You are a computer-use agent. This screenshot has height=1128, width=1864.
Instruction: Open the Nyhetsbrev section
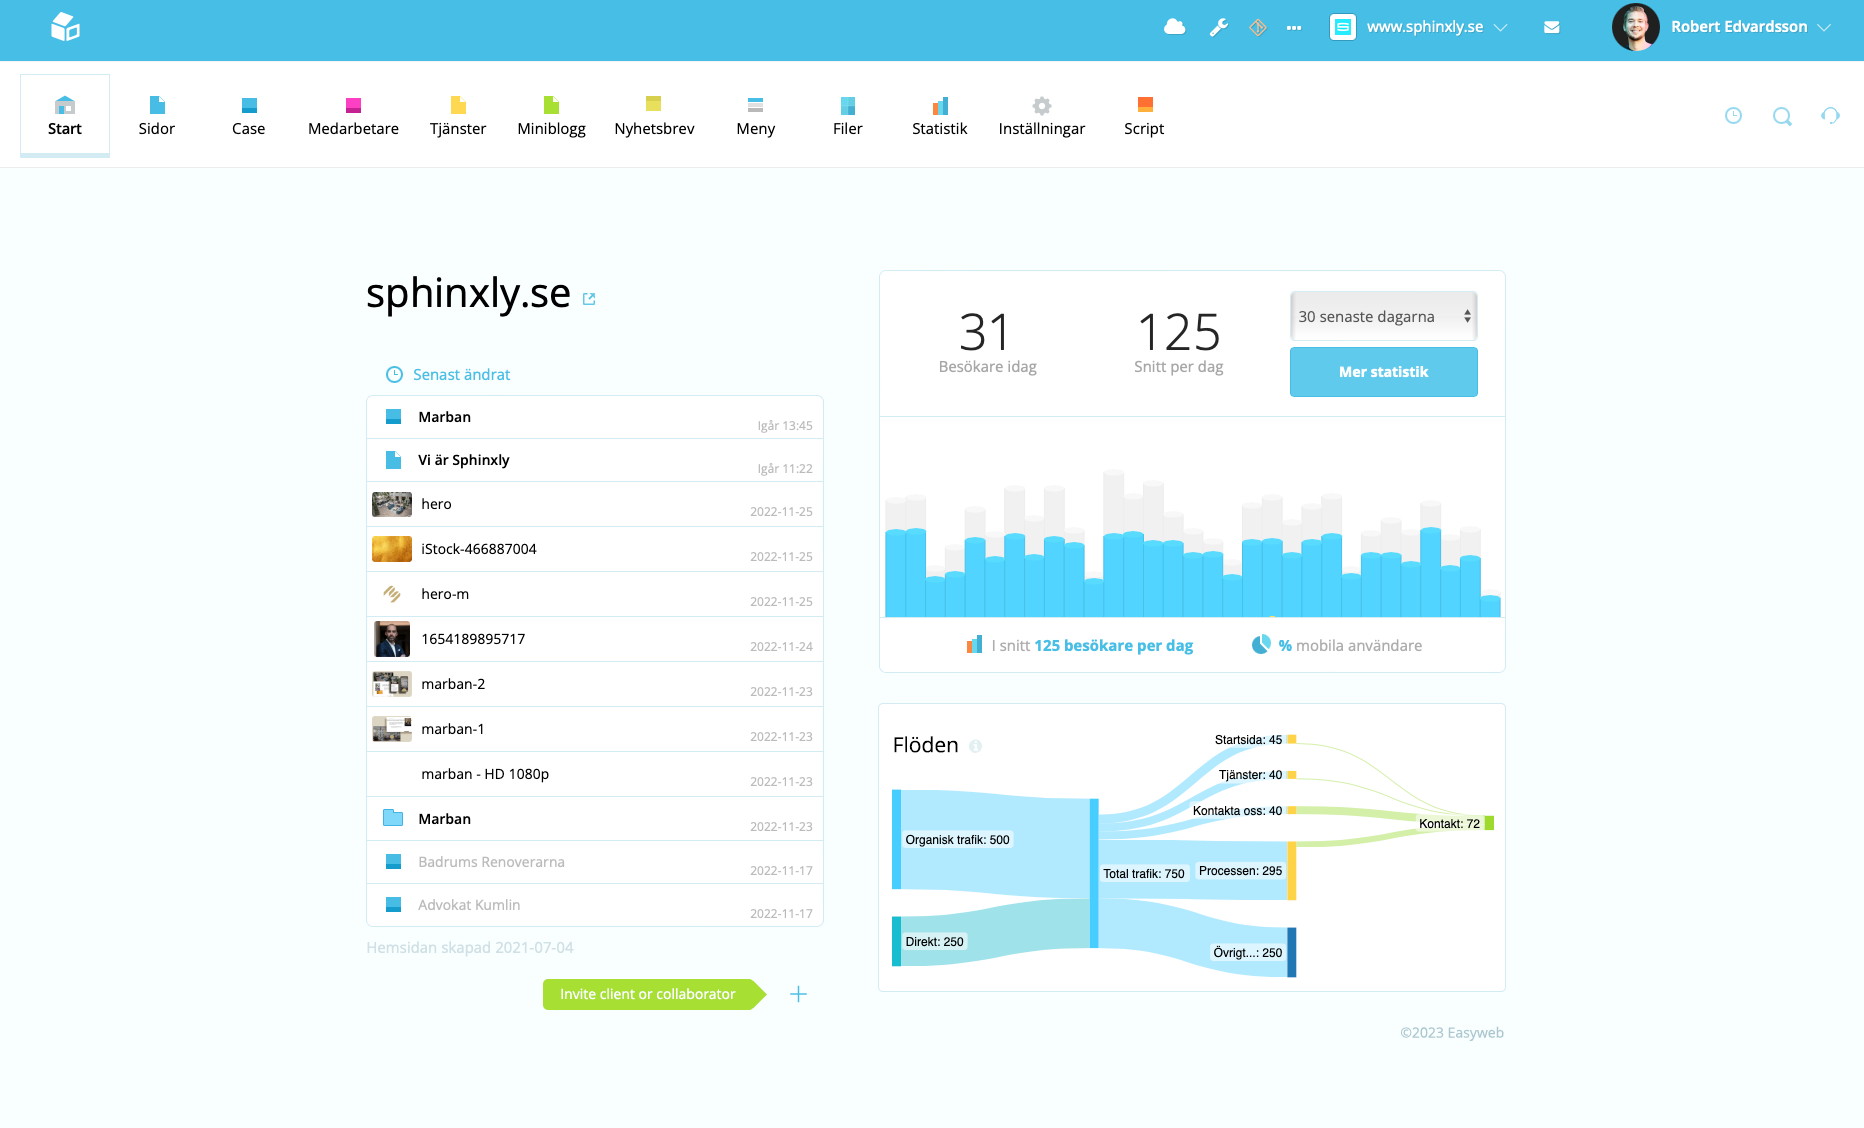[x=654, y=115]
